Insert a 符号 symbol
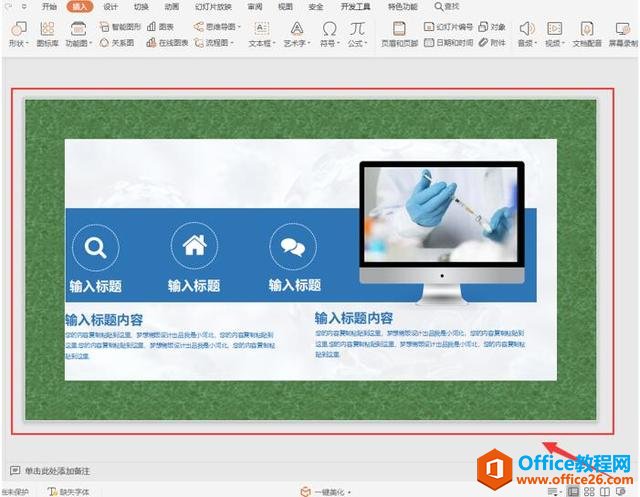The width and height of the screenshot is (640, 497). tap(329, 34)
